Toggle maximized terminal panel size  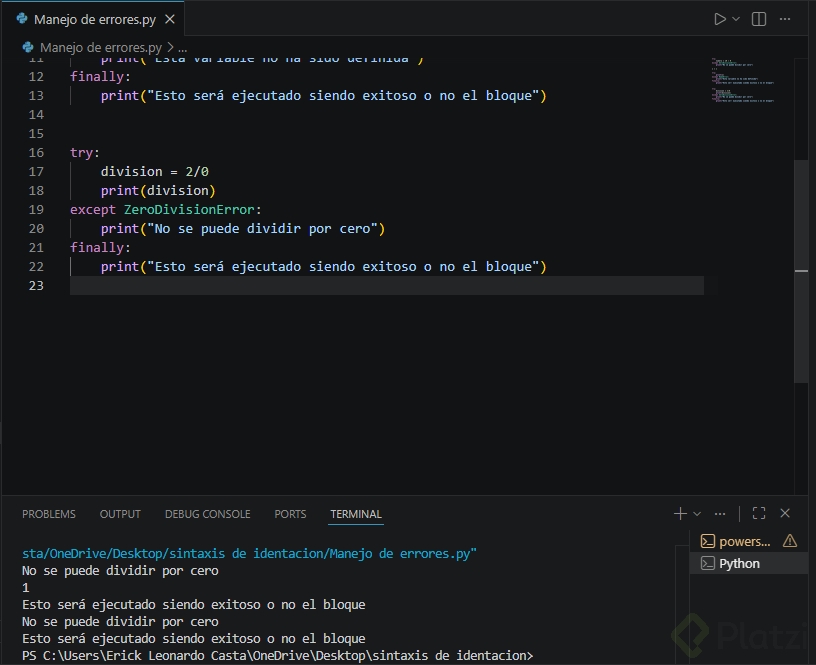point(759,513)
